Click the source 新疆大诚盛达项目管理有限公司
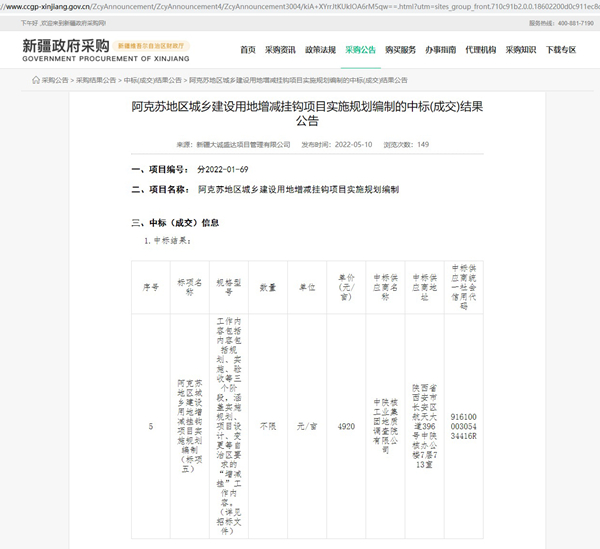The width and height of the screenshot is (600, 549). pyautogui.click(x=243, y=145)
